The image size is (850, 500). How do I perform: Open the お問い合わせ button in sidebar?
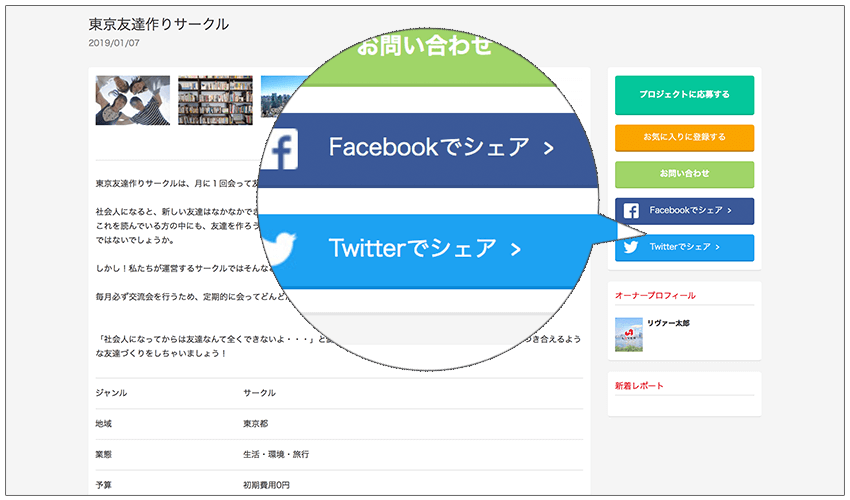[684, 174]
